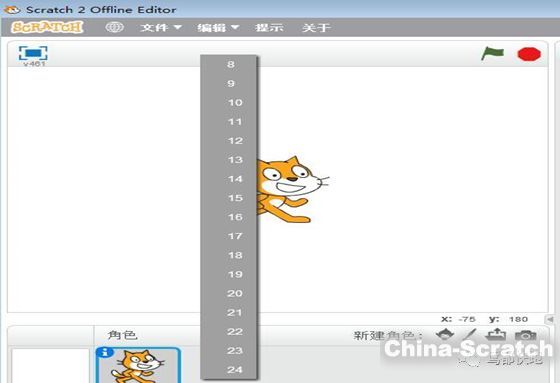Open the 关于 menu item
This screenshot has width=560, height=383.
pos(316,28)
